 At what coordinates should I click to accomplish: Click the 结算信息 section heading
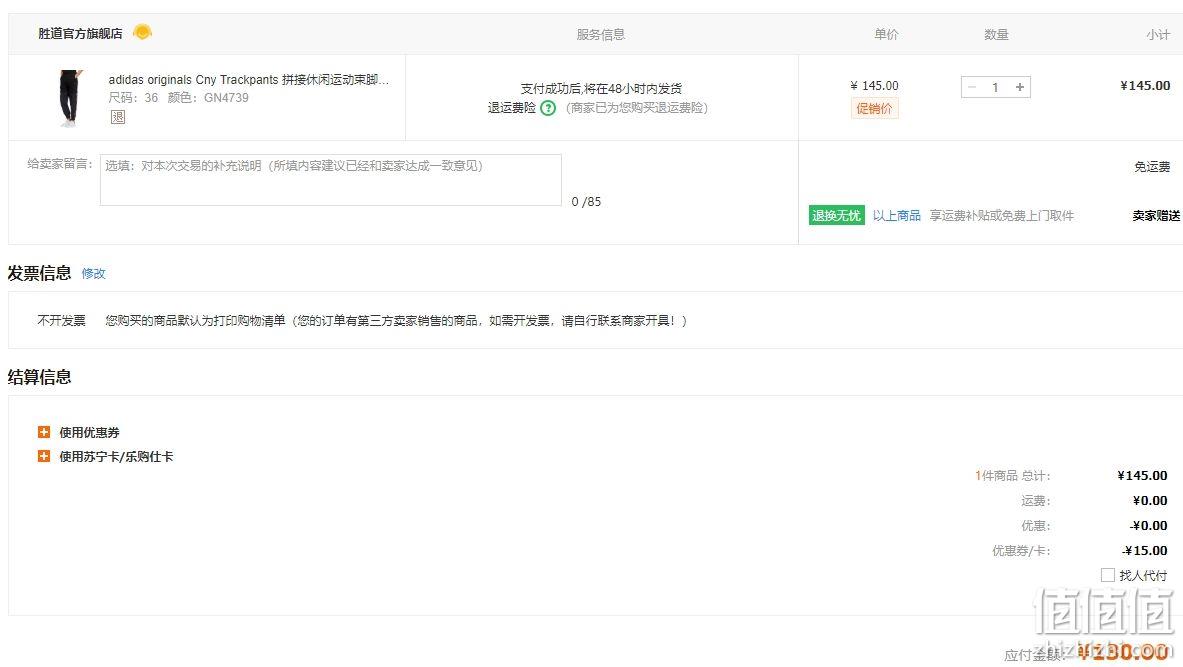click(39, 377)
